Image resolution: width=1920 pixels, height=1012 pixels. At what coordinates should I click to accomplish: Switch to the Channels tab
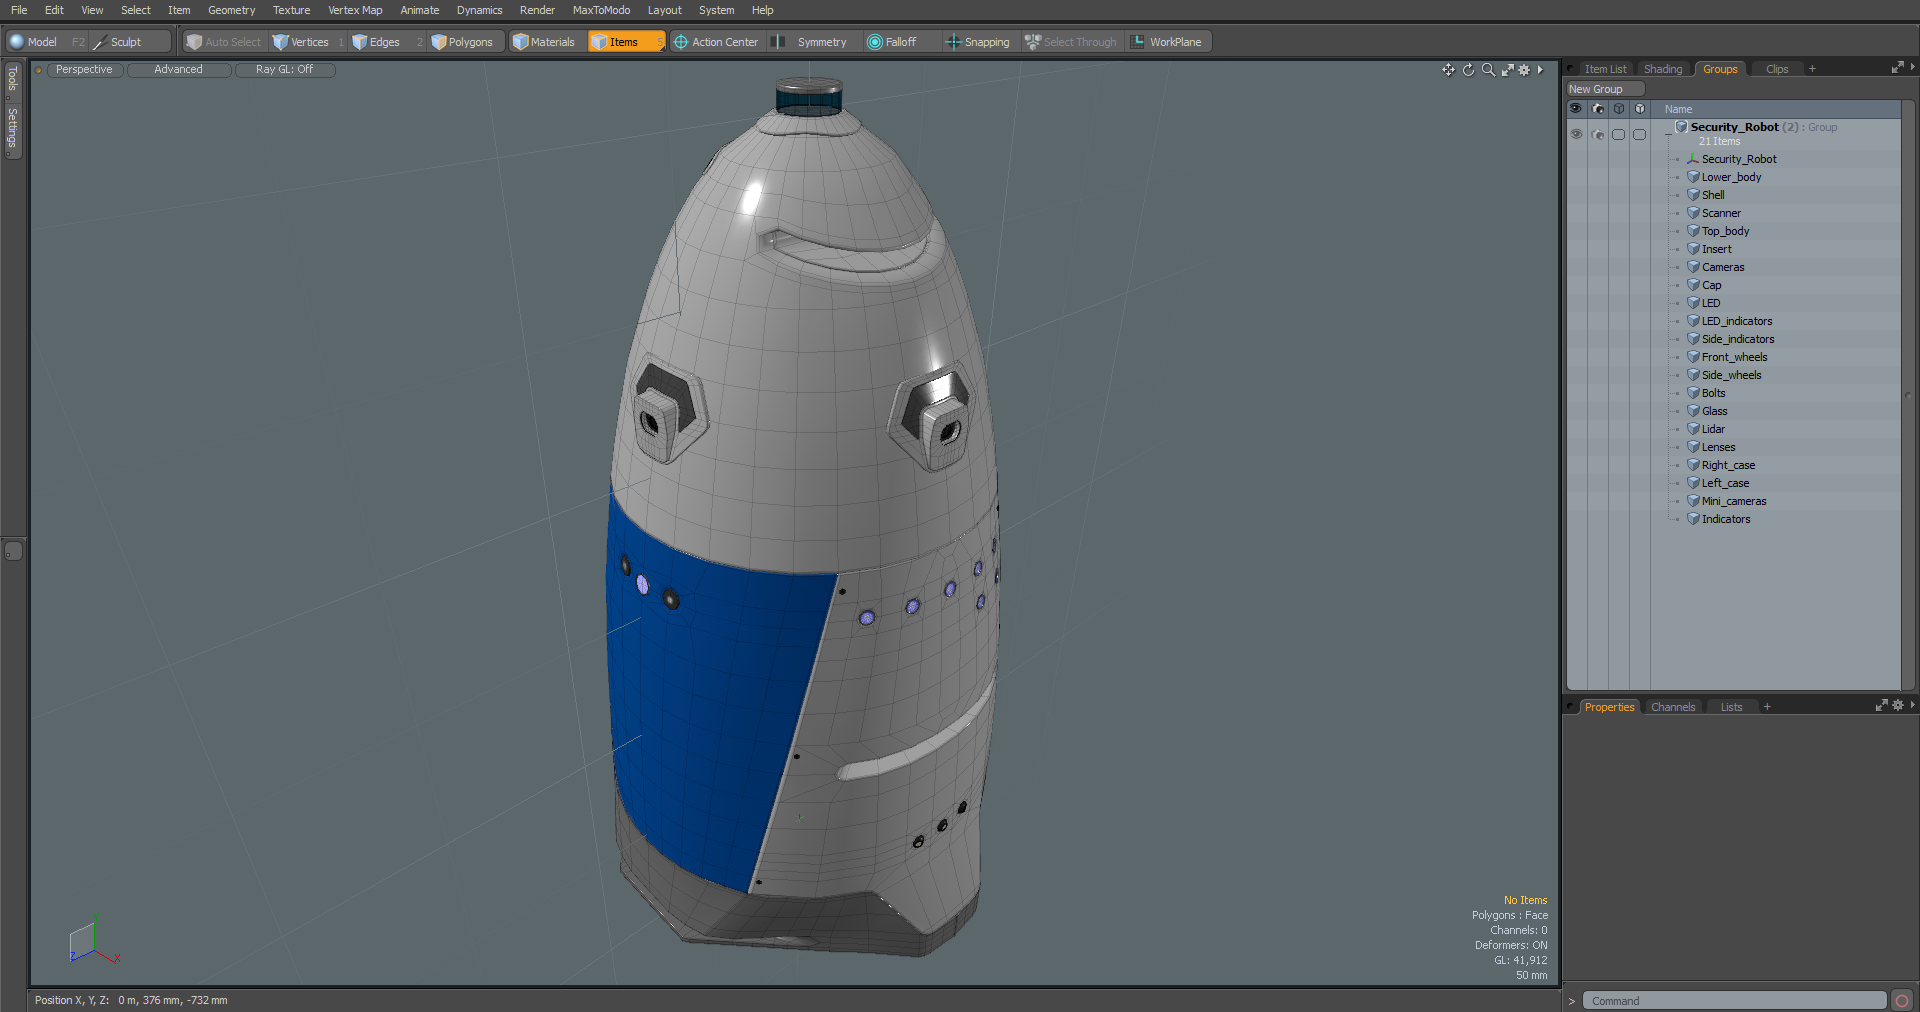point(1673,707)
